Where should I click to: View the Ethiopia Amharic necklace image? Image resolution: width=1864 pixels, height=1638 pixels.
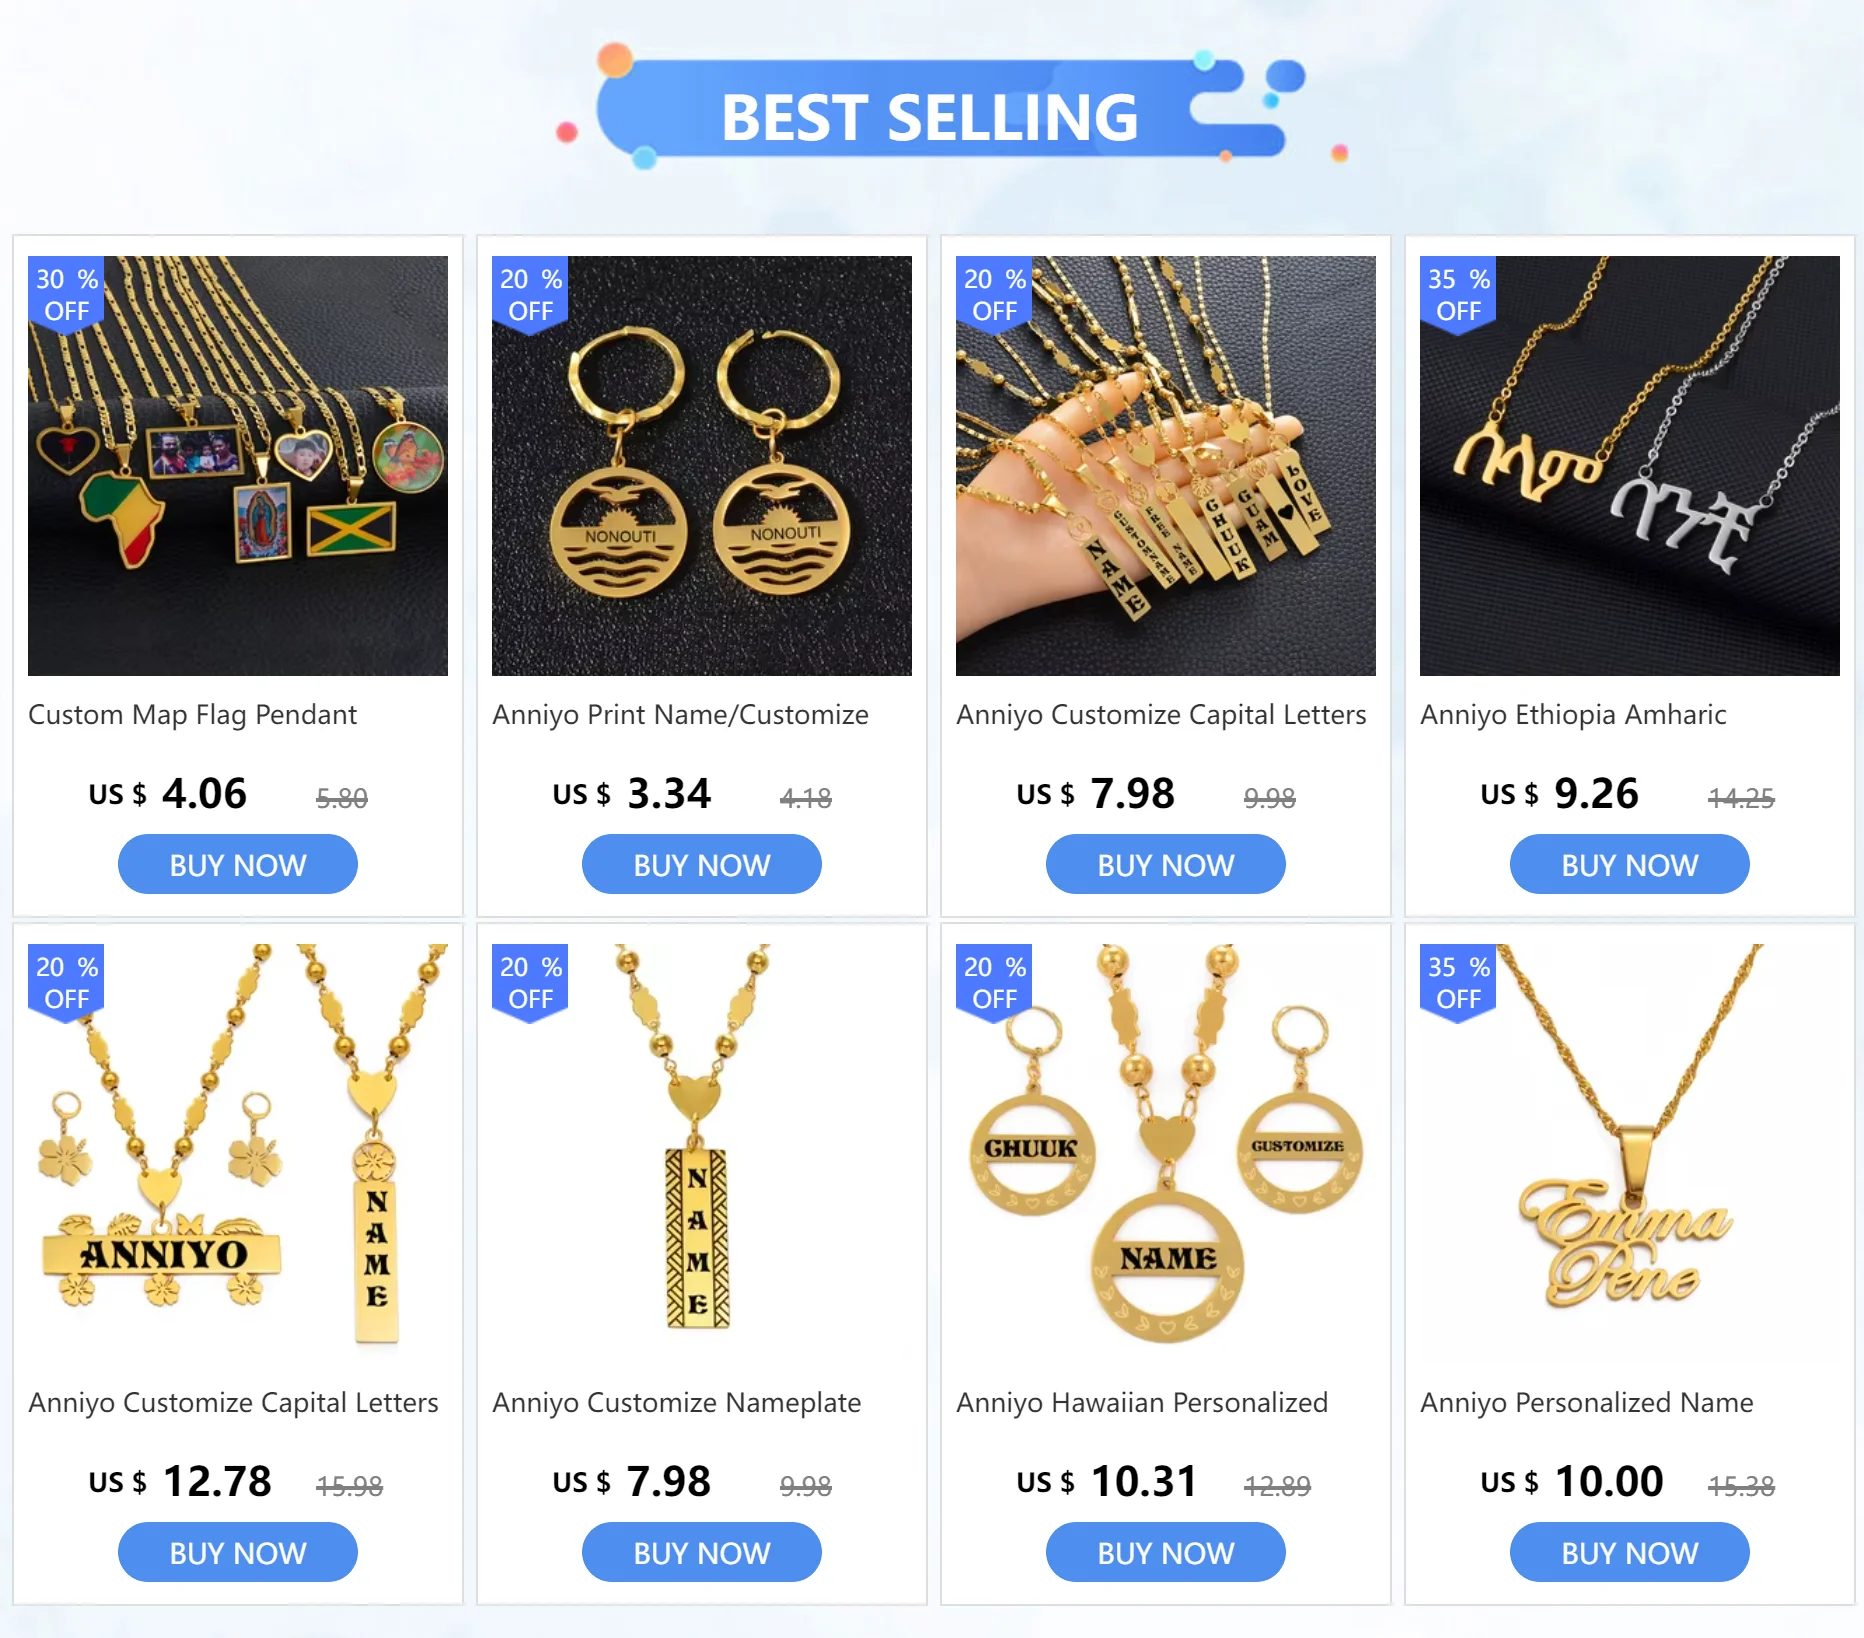point(1630,466)
